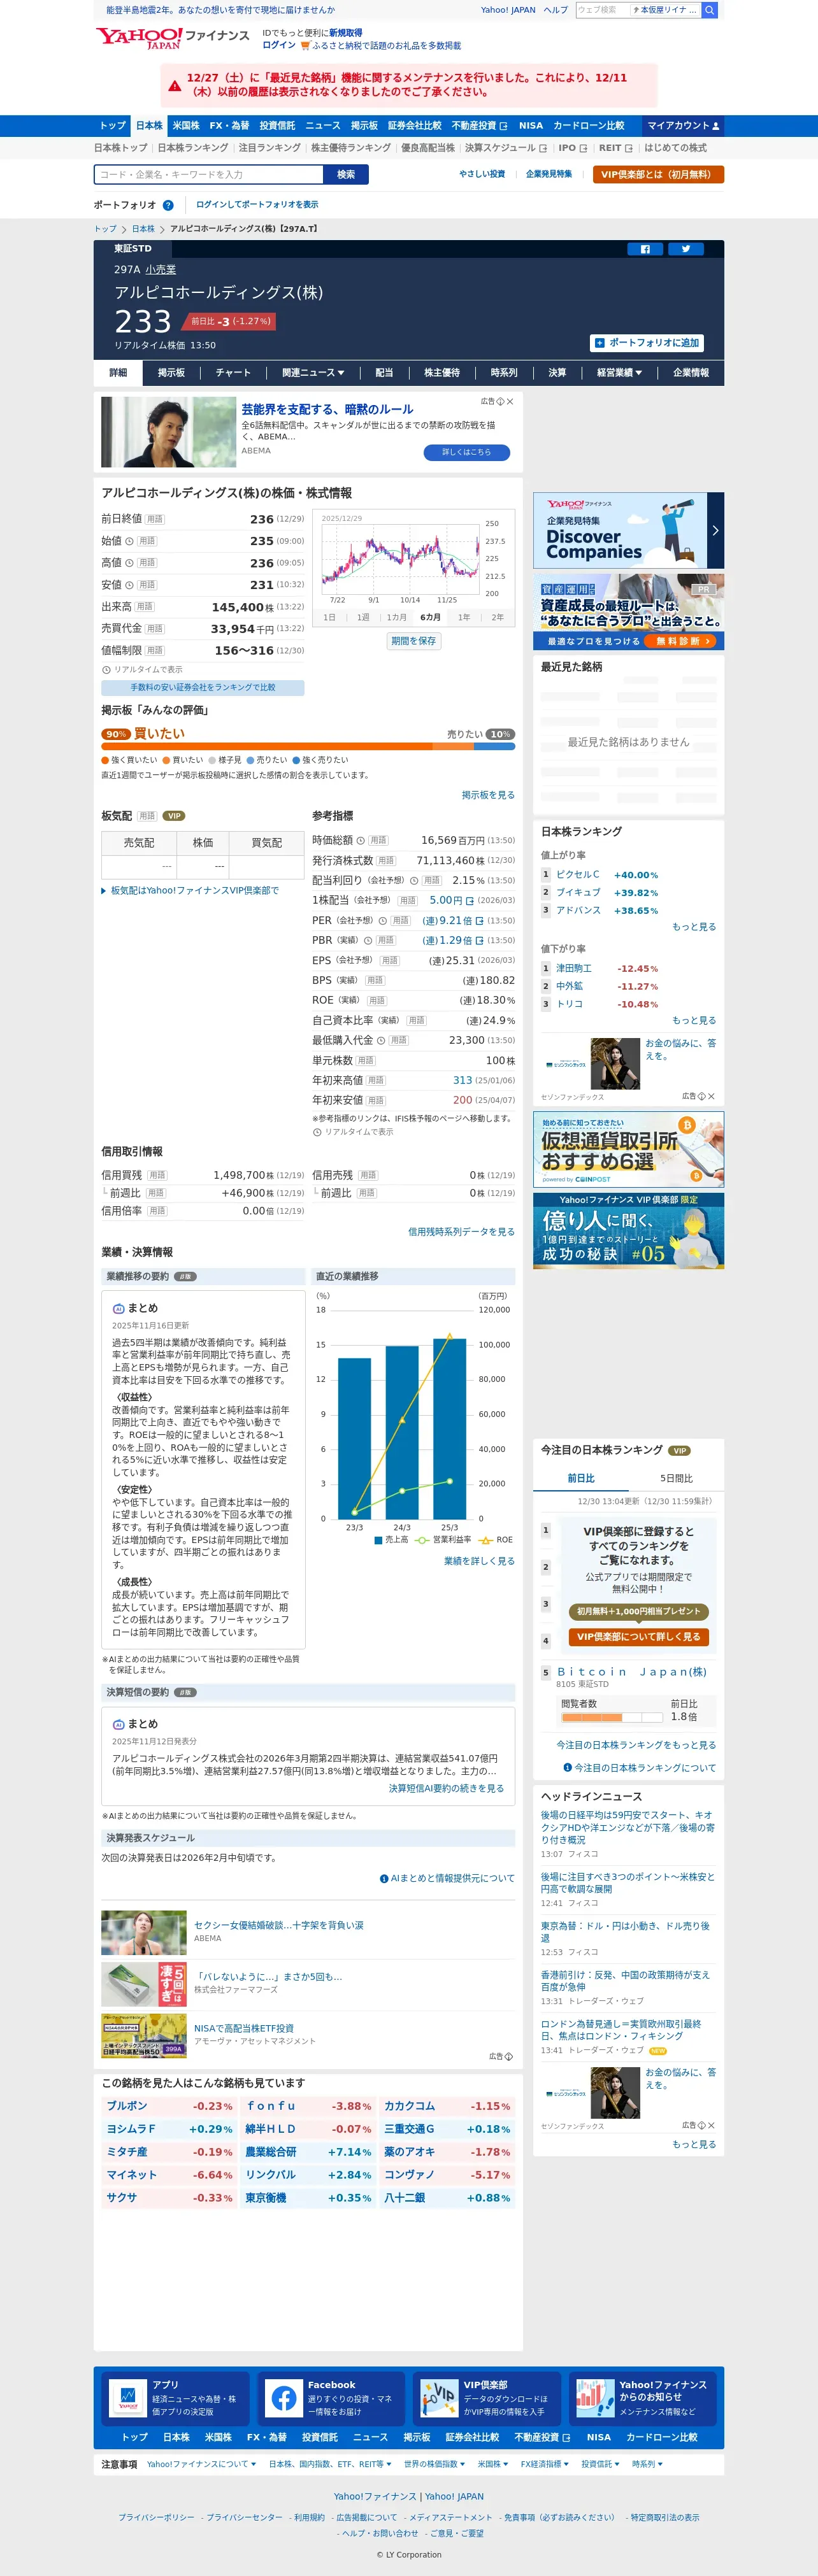Click the external link icon beside PER value
The width and height of the screenshot is (818, 2576).
(480, 921)
